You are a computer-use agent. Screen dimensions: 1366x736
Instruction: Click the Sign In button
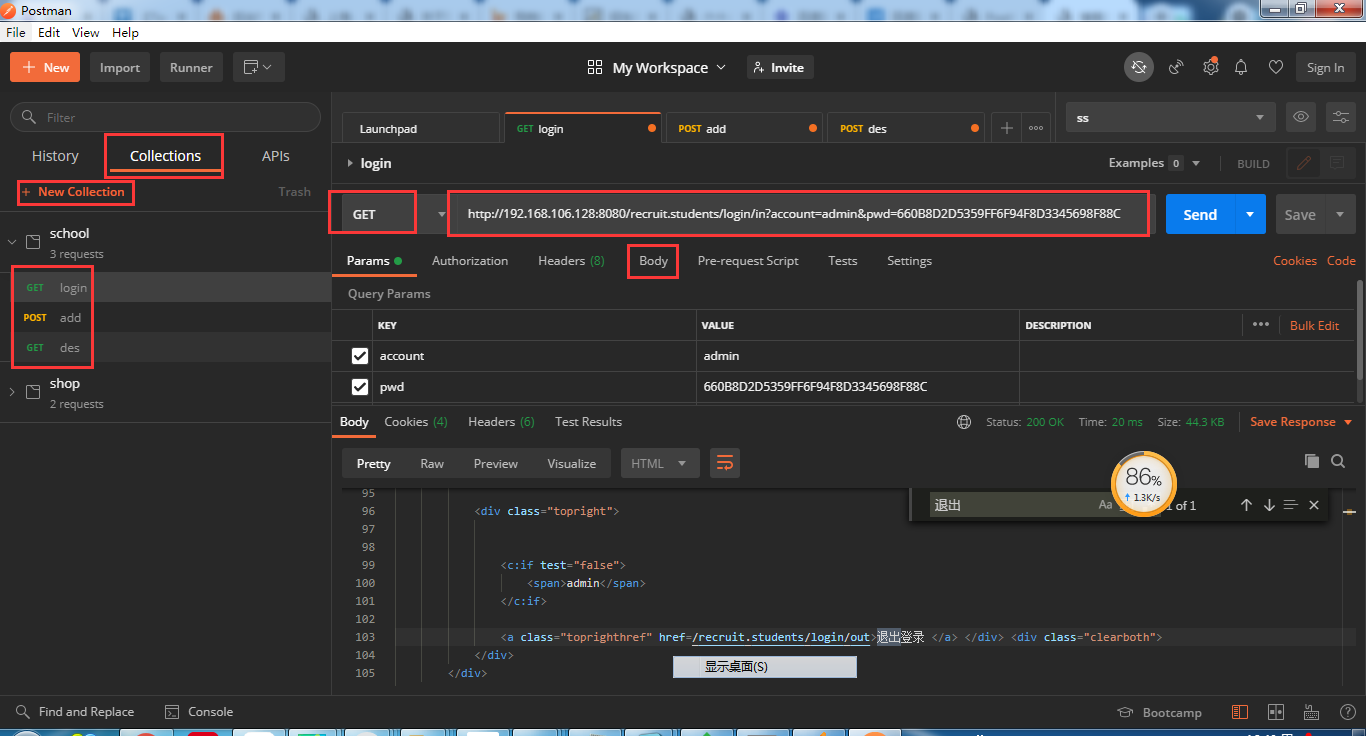pos(1325,67)
